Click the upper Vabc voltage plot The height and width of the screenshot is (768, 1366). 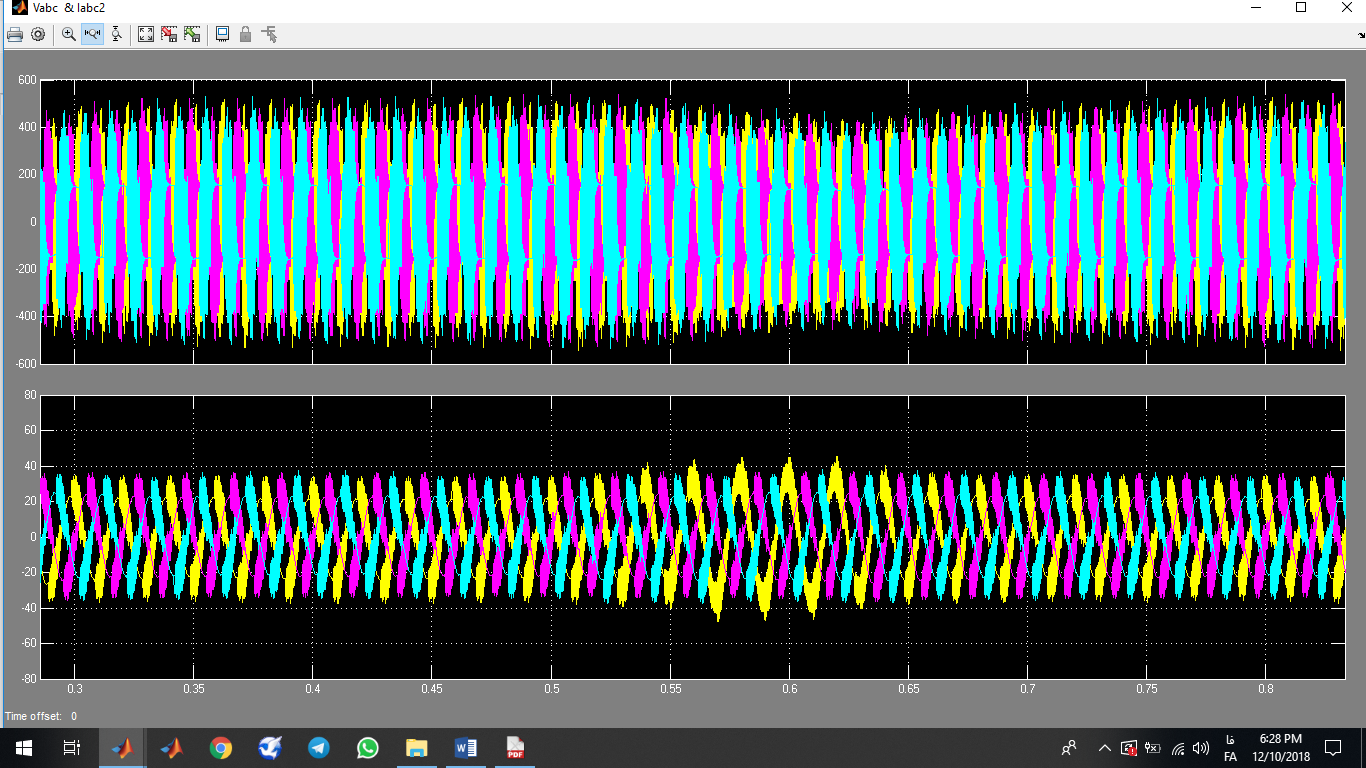692,222
